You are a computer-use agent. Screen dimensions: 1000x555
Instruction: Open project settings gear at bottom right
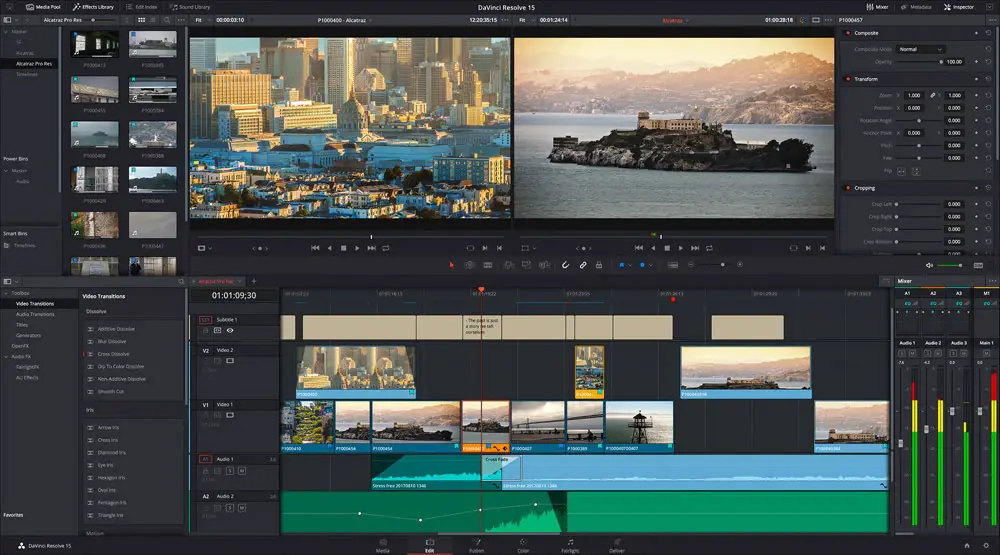tap(988, 546)
